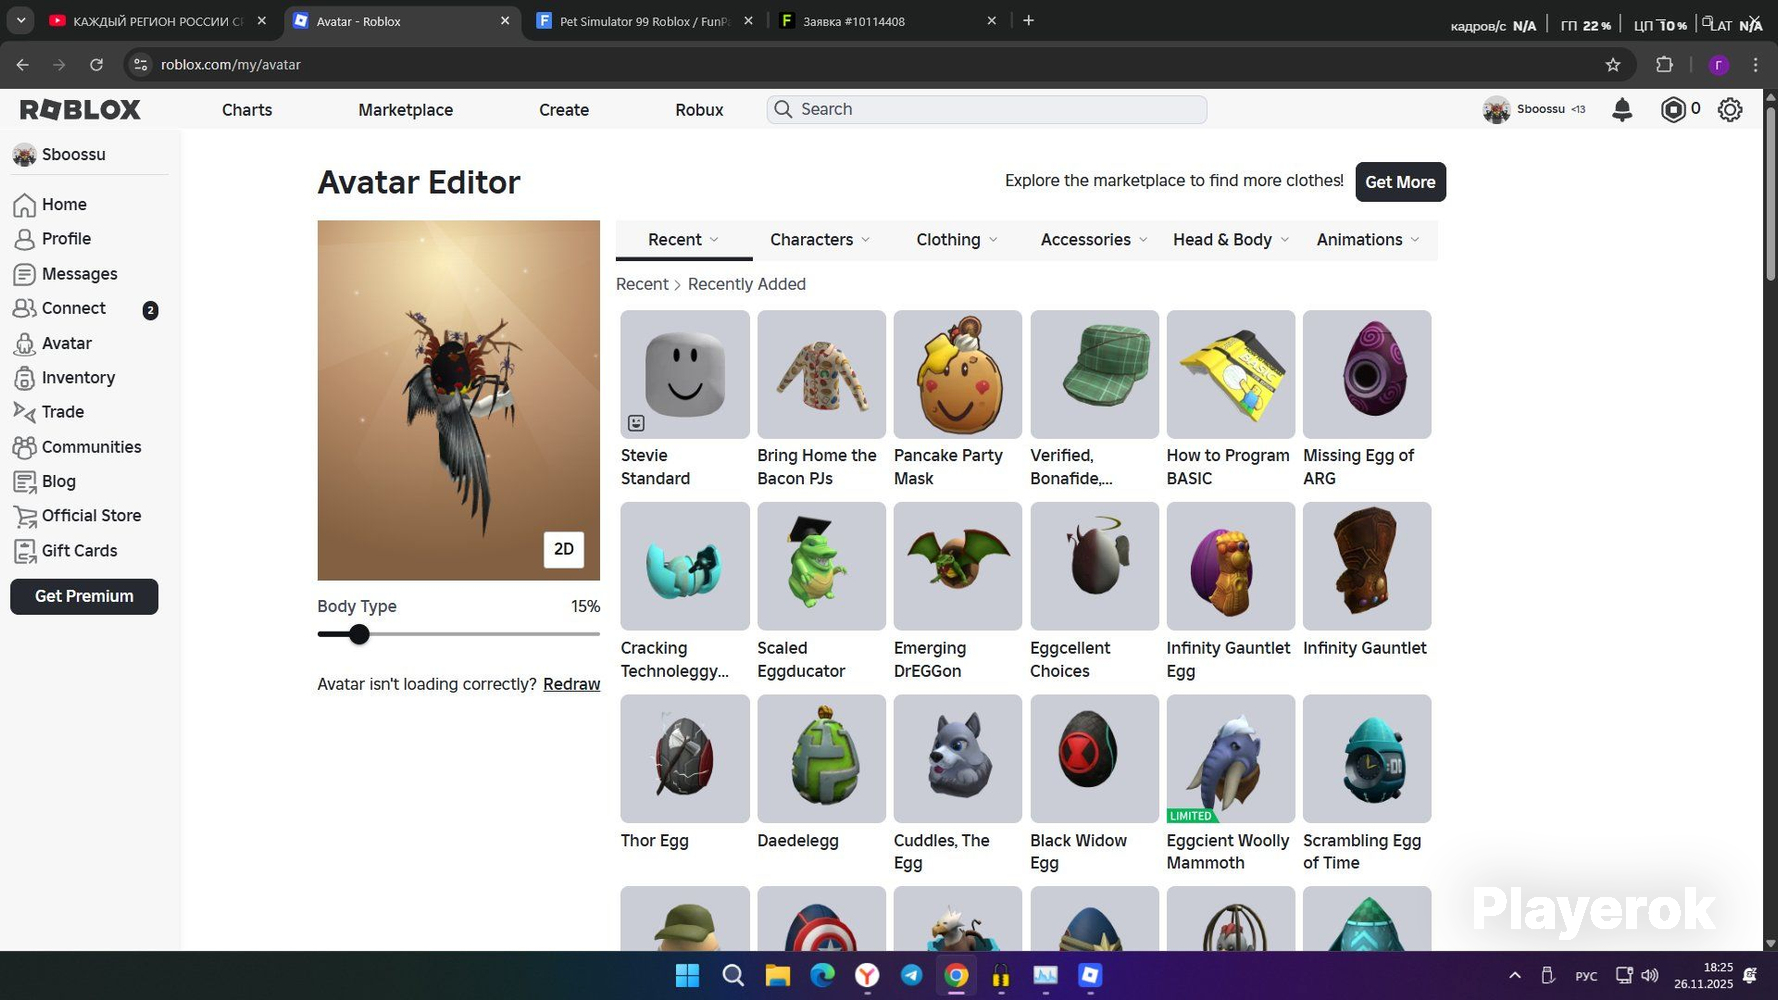Click the Roblox logo
The image size is (1778, 1000).
pyautogui.click(x=80, y=110)
